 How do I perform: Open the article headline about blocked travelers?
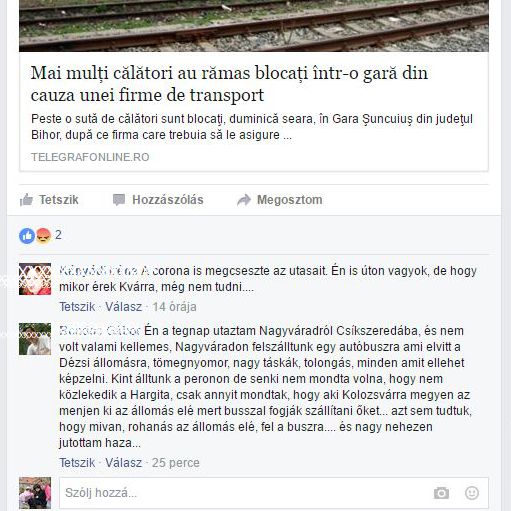coord(229,84)
